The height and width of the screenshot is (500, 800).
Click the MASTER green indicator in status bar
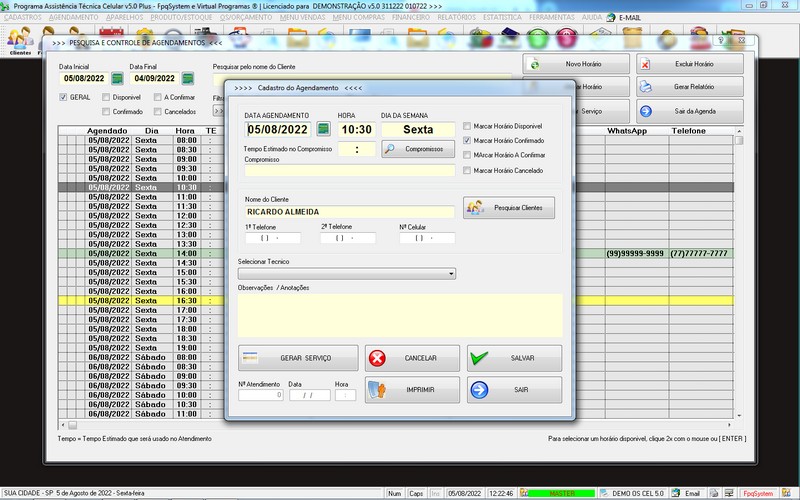pos(561,493)
